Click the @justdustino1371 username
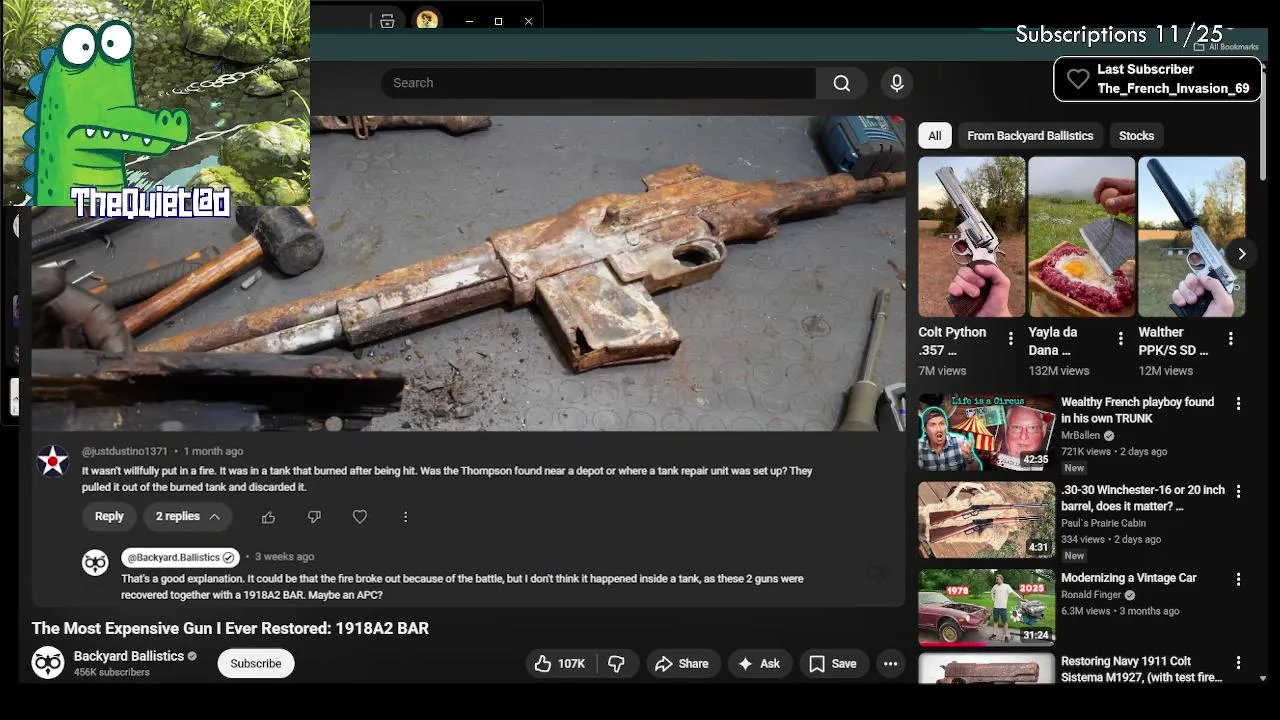 125,451
